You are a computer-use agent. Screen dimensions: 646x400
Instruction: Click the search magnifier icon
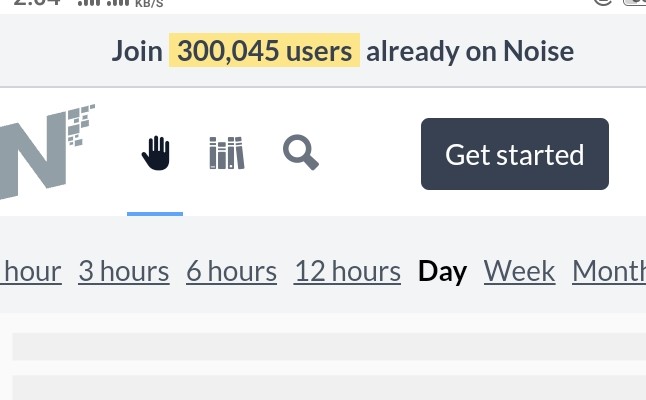tap(301, 152)
